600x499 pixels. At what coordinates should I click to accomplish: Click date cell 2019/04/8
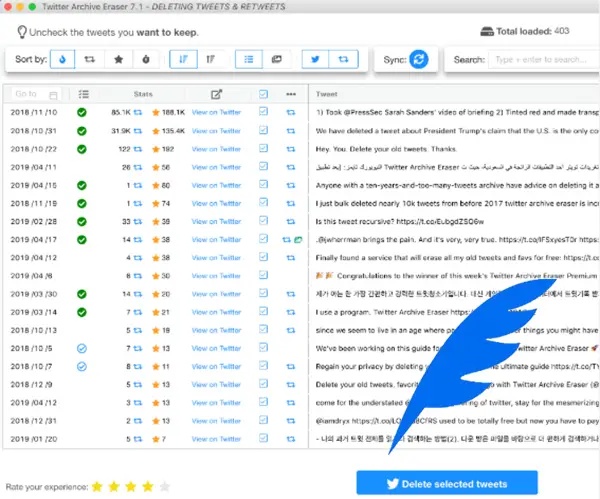(x=31, y=276)
